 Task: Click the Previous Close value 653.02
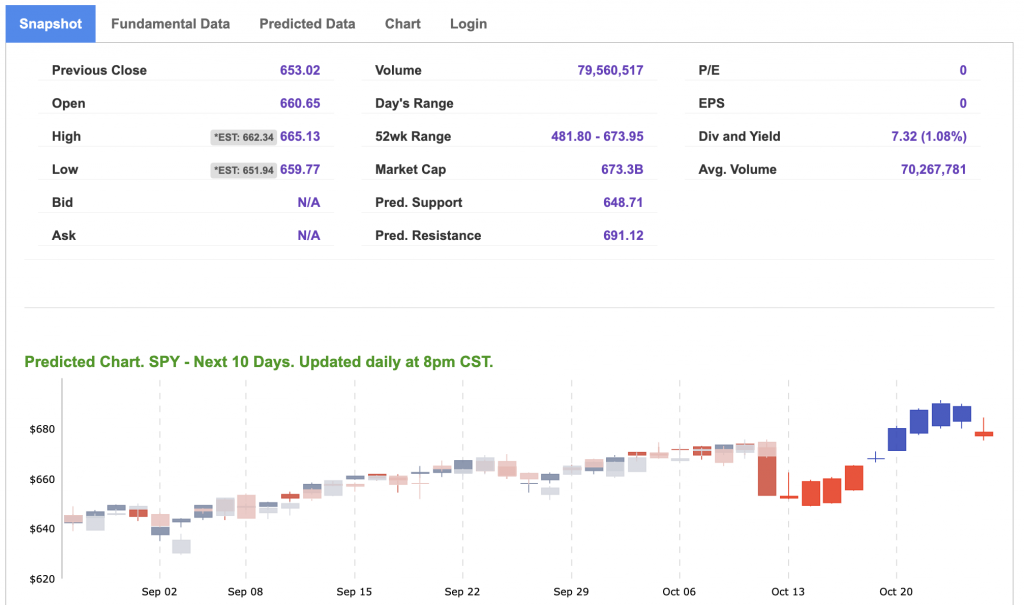300,71
